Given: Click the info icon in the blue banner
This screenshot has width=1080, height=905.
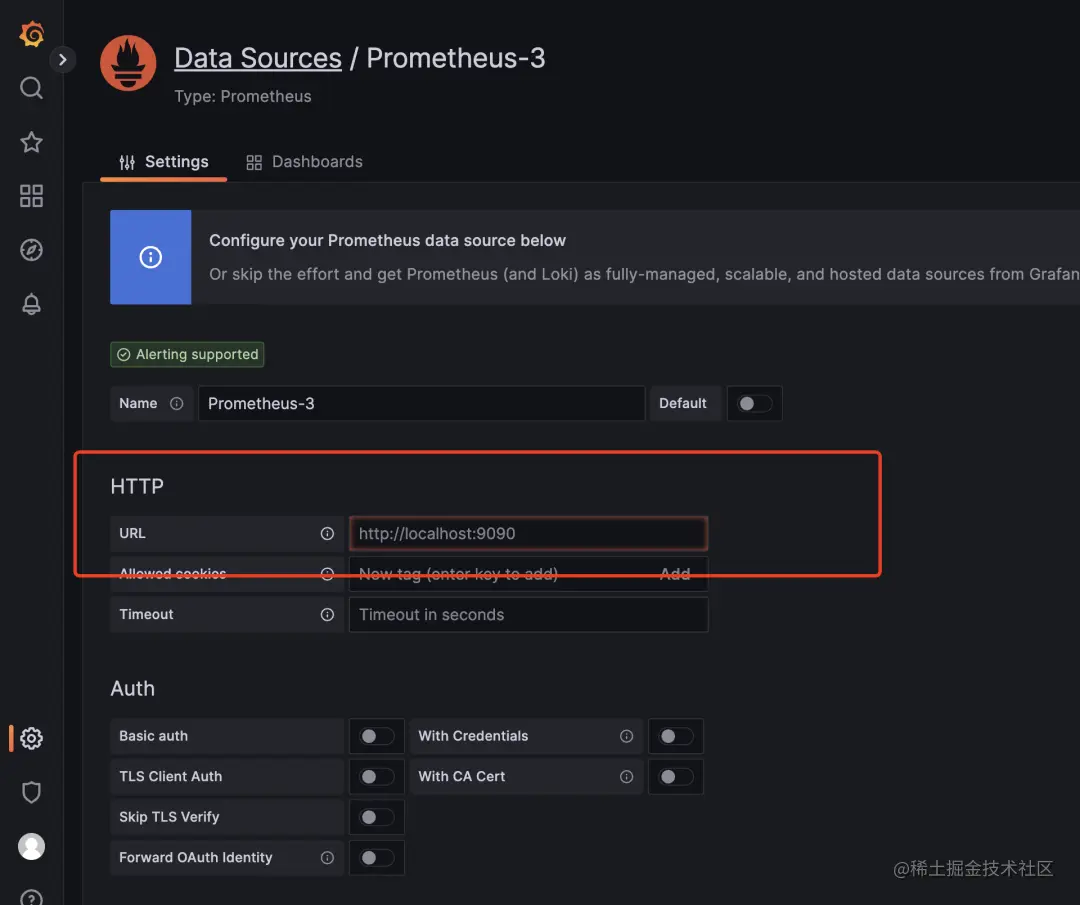Looking at the screenshot, I should point(151,257).
